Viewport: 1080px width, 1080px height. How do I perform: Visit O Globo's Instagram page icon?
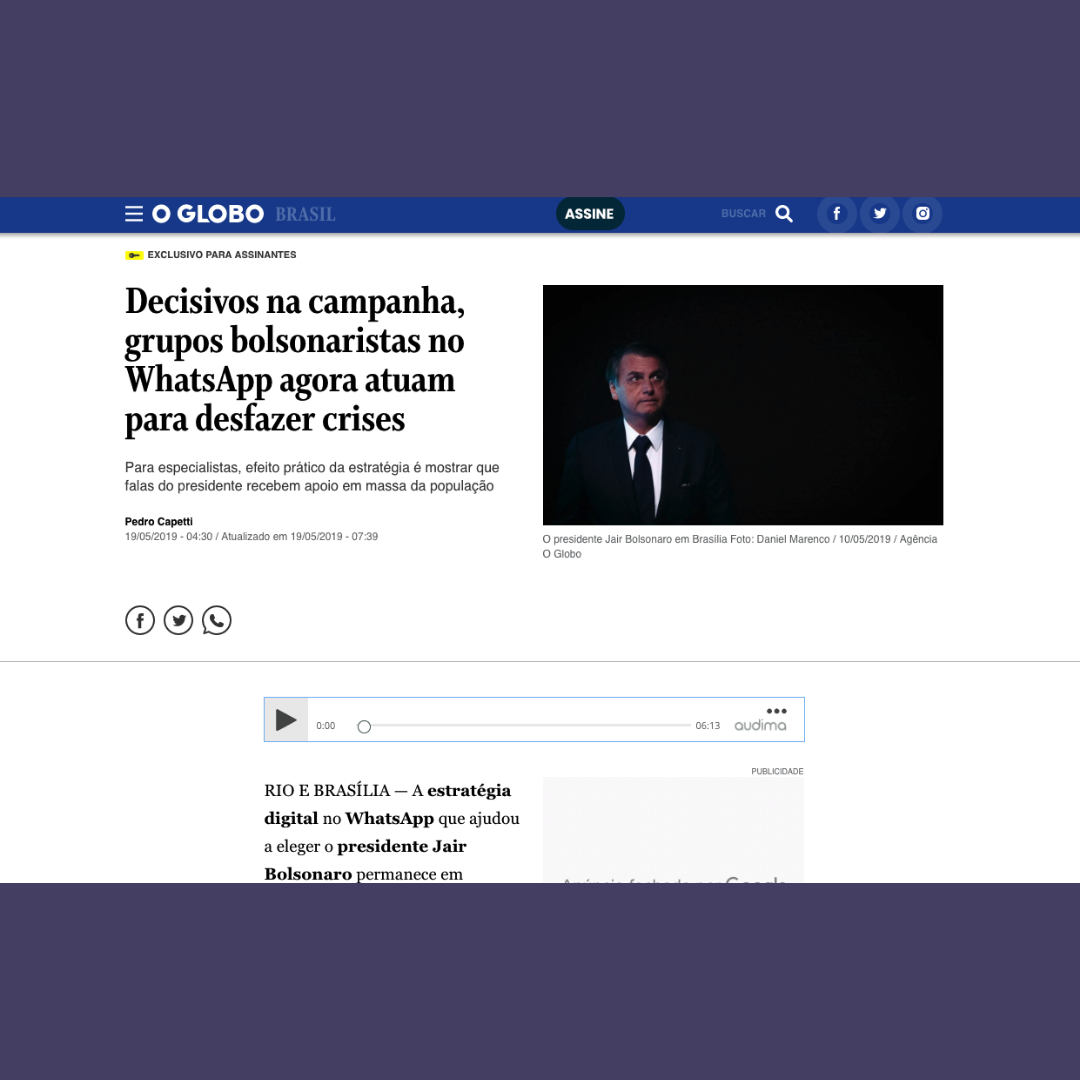(922, 213)
